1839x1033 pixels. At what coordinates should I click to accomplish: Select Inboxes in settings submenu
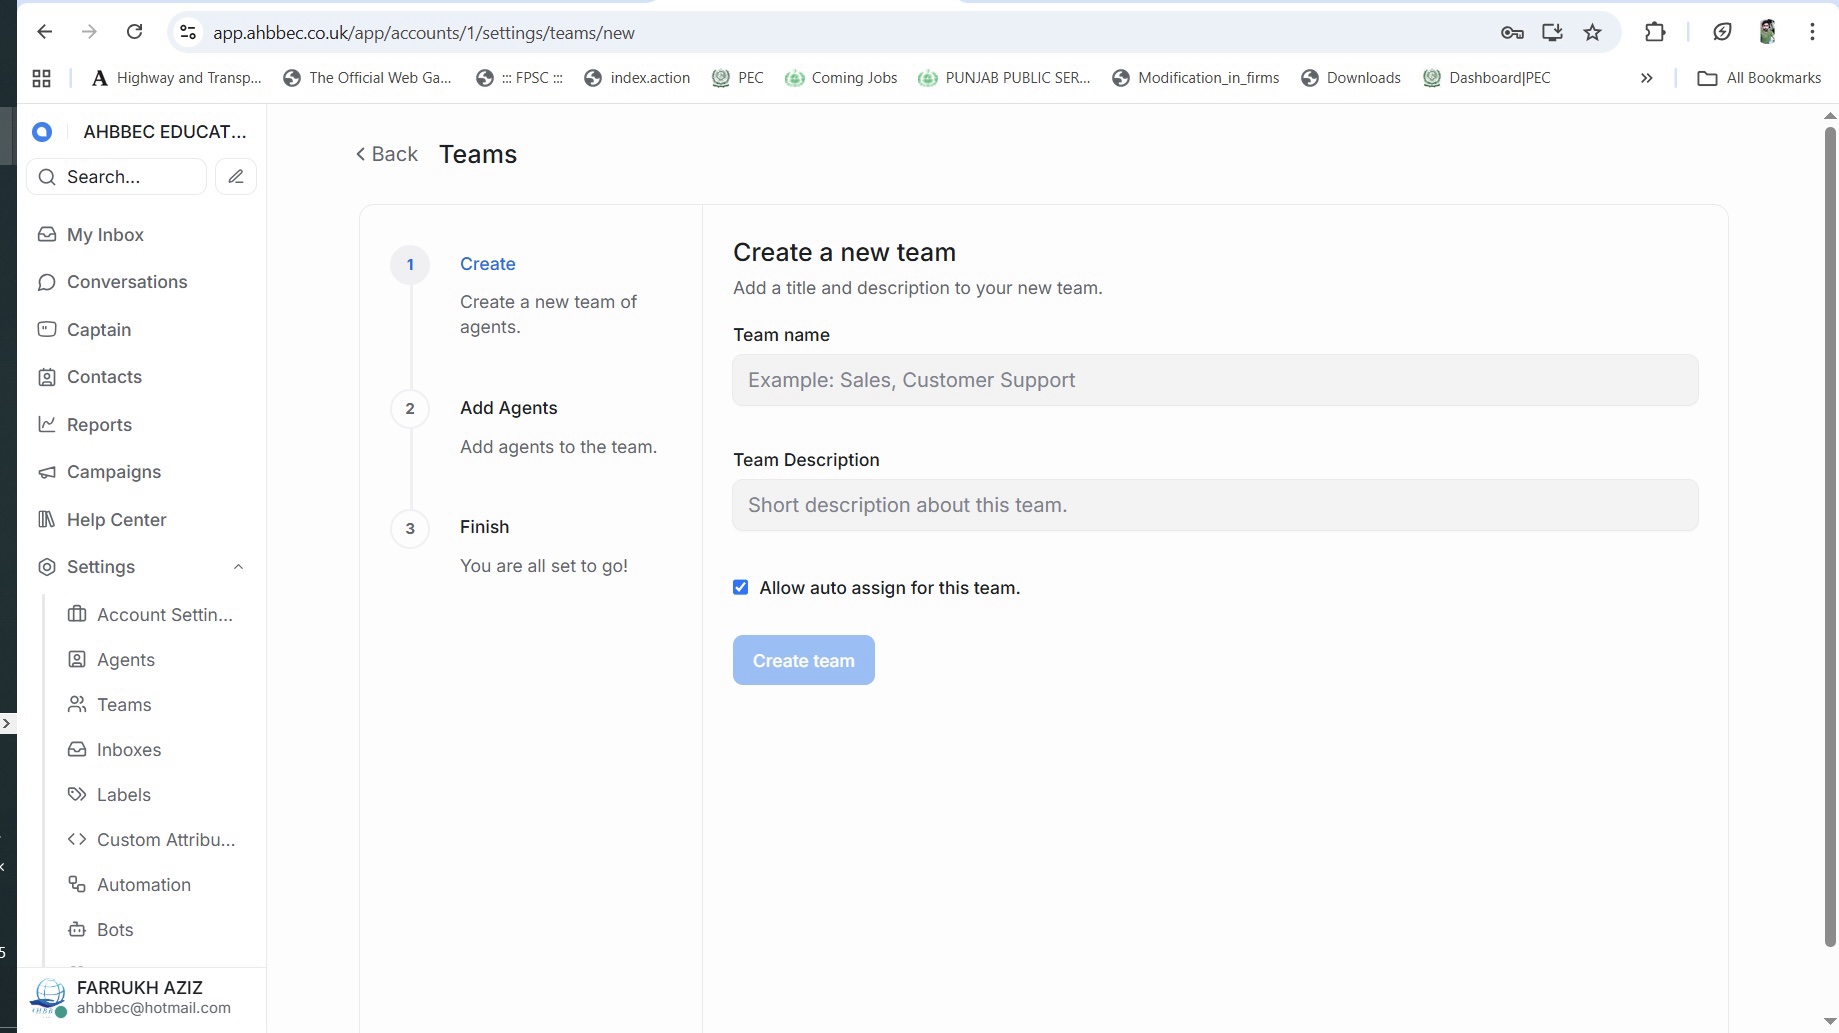[x=128, y=750]
